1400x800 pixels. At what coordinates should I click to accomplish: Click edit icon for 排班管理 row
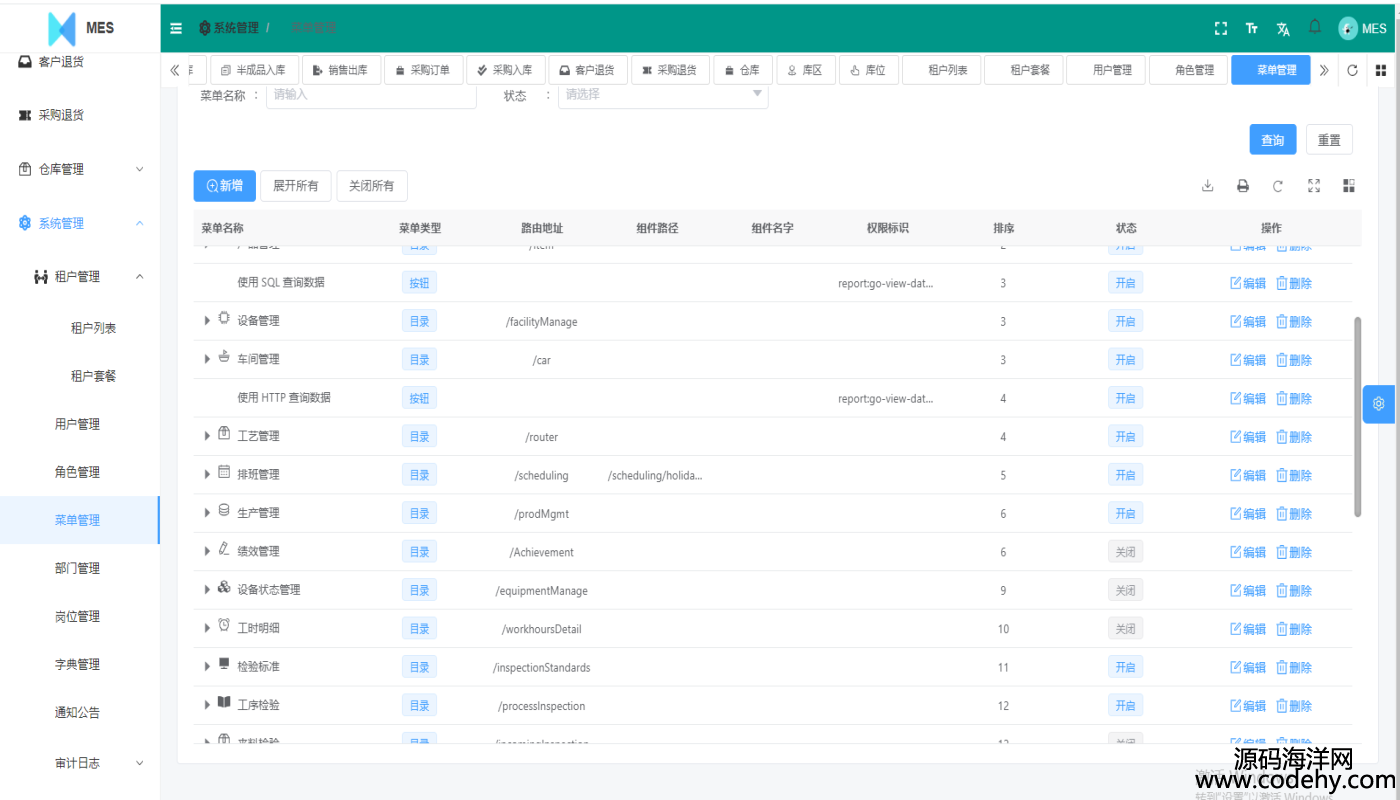(1248, 475)
